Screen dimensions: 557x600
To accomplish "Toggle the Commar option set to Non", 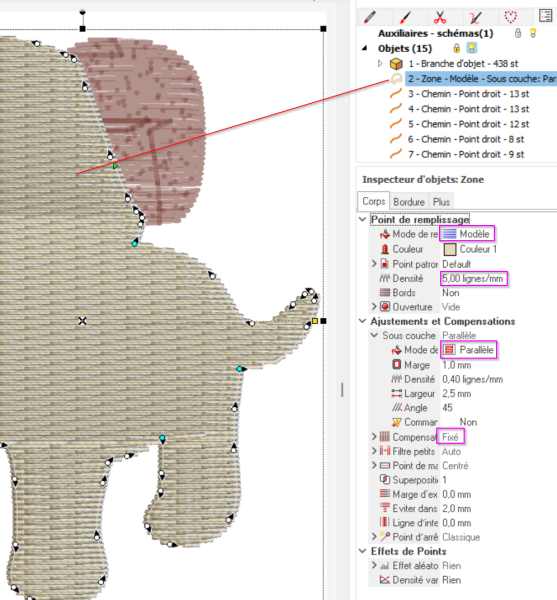I will 468,422.
